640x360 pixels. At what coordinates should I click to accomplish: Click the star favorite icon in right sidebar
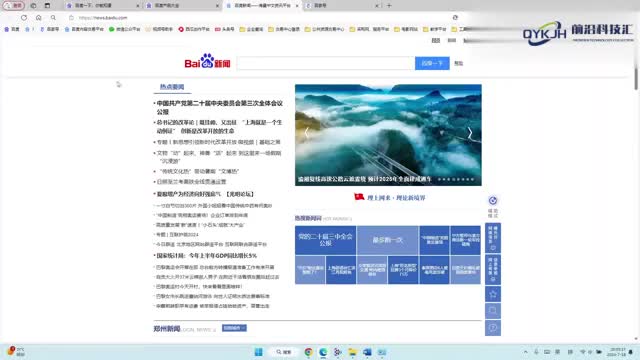pos(493,294)
